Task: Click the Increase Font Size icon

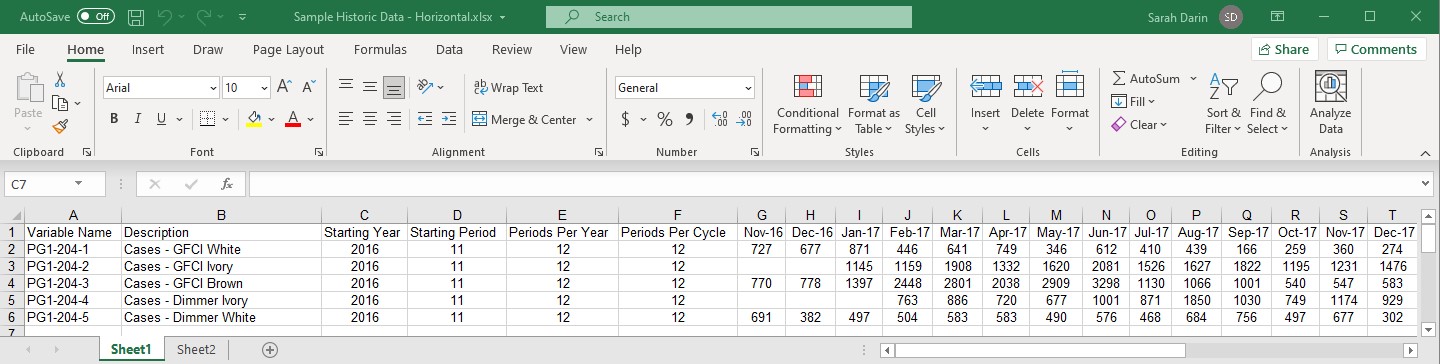Action: [284, 88]
